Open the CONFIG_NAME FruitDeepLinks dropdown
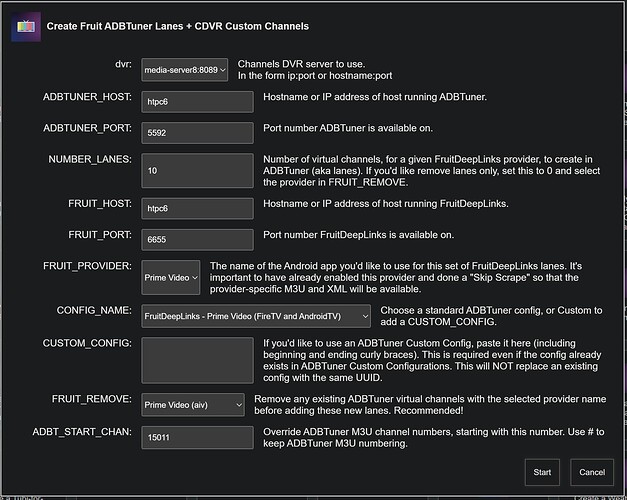The width and height of the screenshot is (627, 500). [x=255, y=315]
